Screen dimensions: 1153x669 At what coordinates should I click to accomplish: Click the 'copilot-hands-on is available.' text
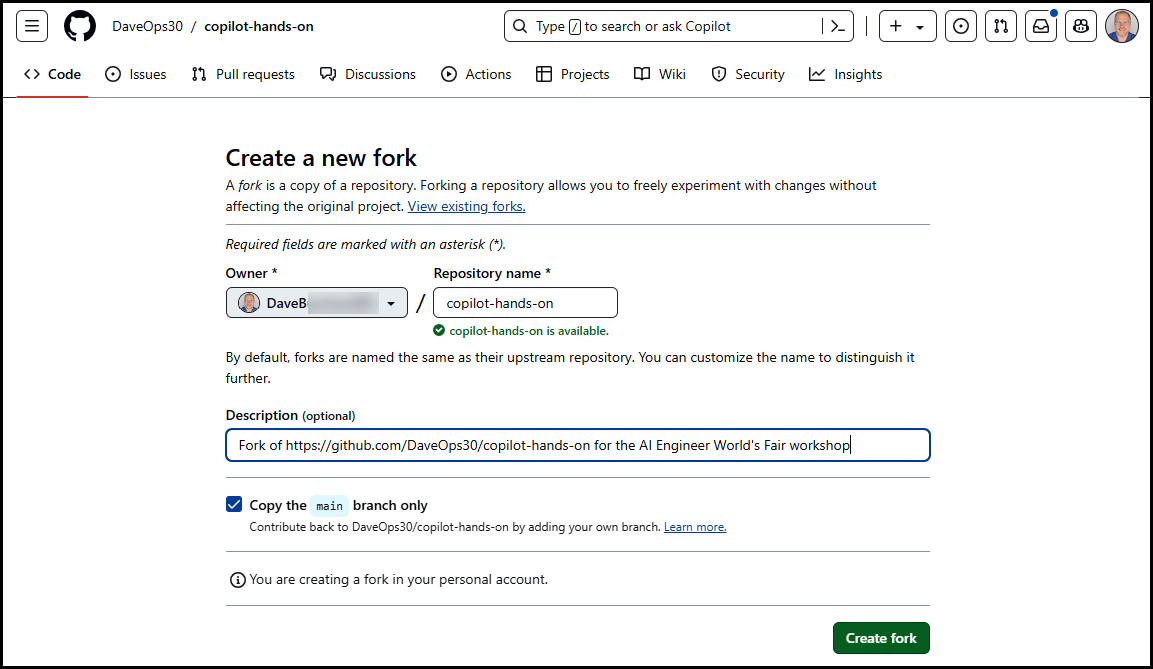[x=529, y=331]
